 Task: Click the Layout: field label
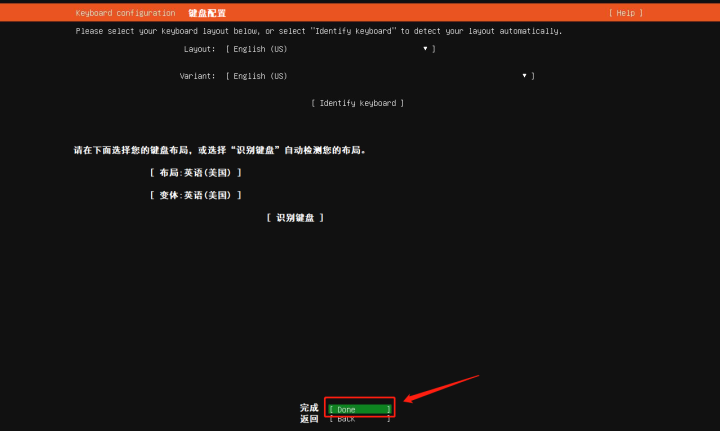(199, 49)
